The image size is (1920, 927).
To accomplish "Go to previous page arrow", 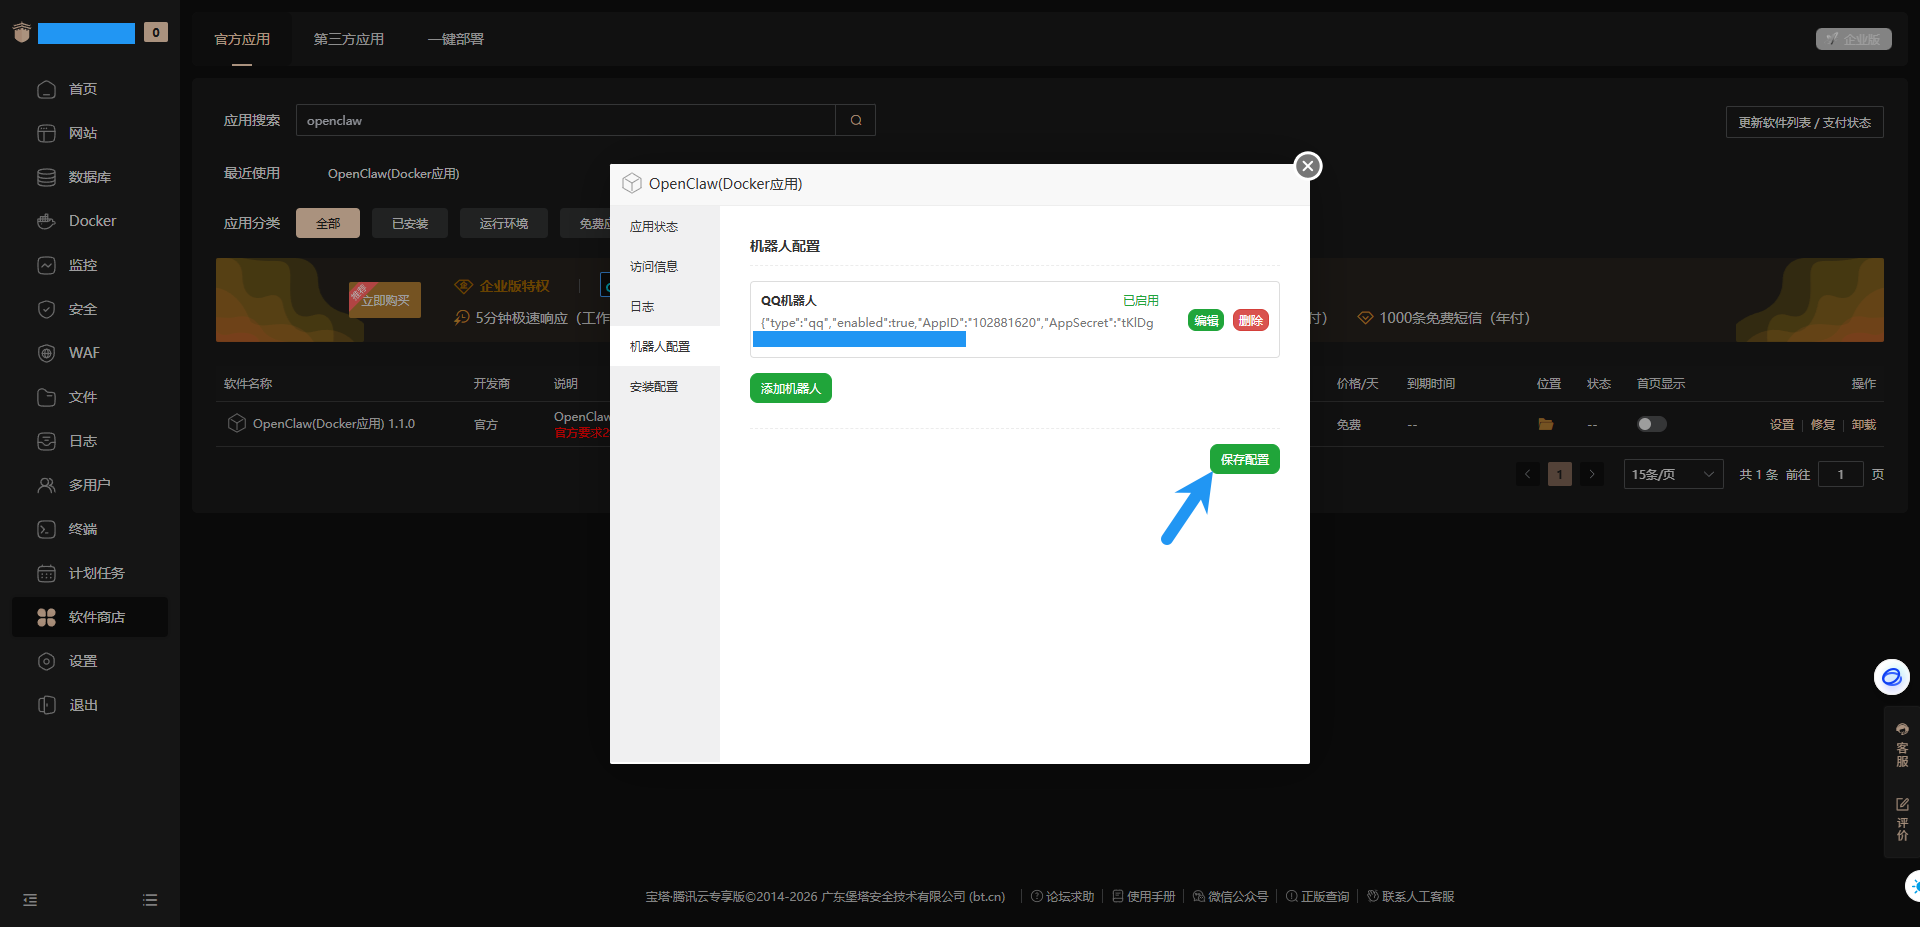I will tap(1527, 474).
